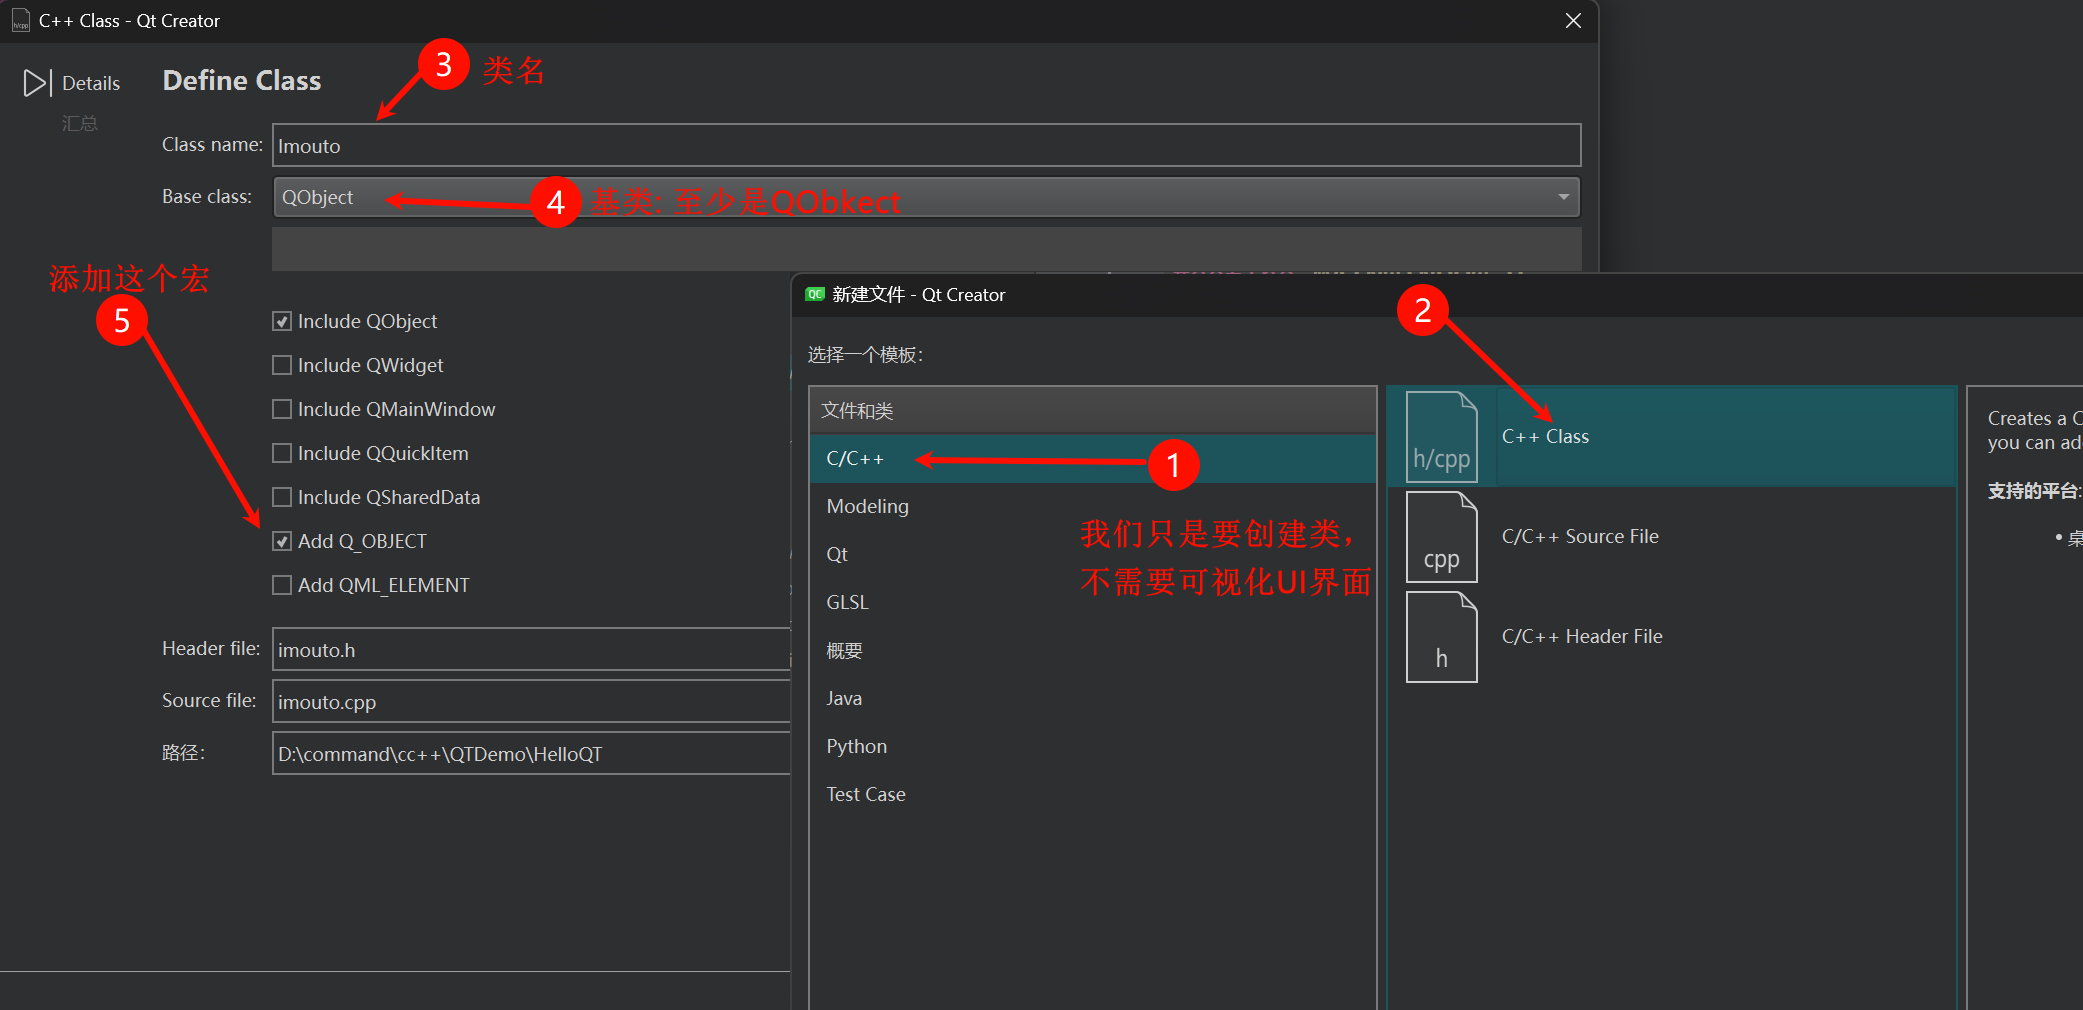Select the C/C++ category in template list
This screenshot has height=1010, width=2083.
point(855,459)
